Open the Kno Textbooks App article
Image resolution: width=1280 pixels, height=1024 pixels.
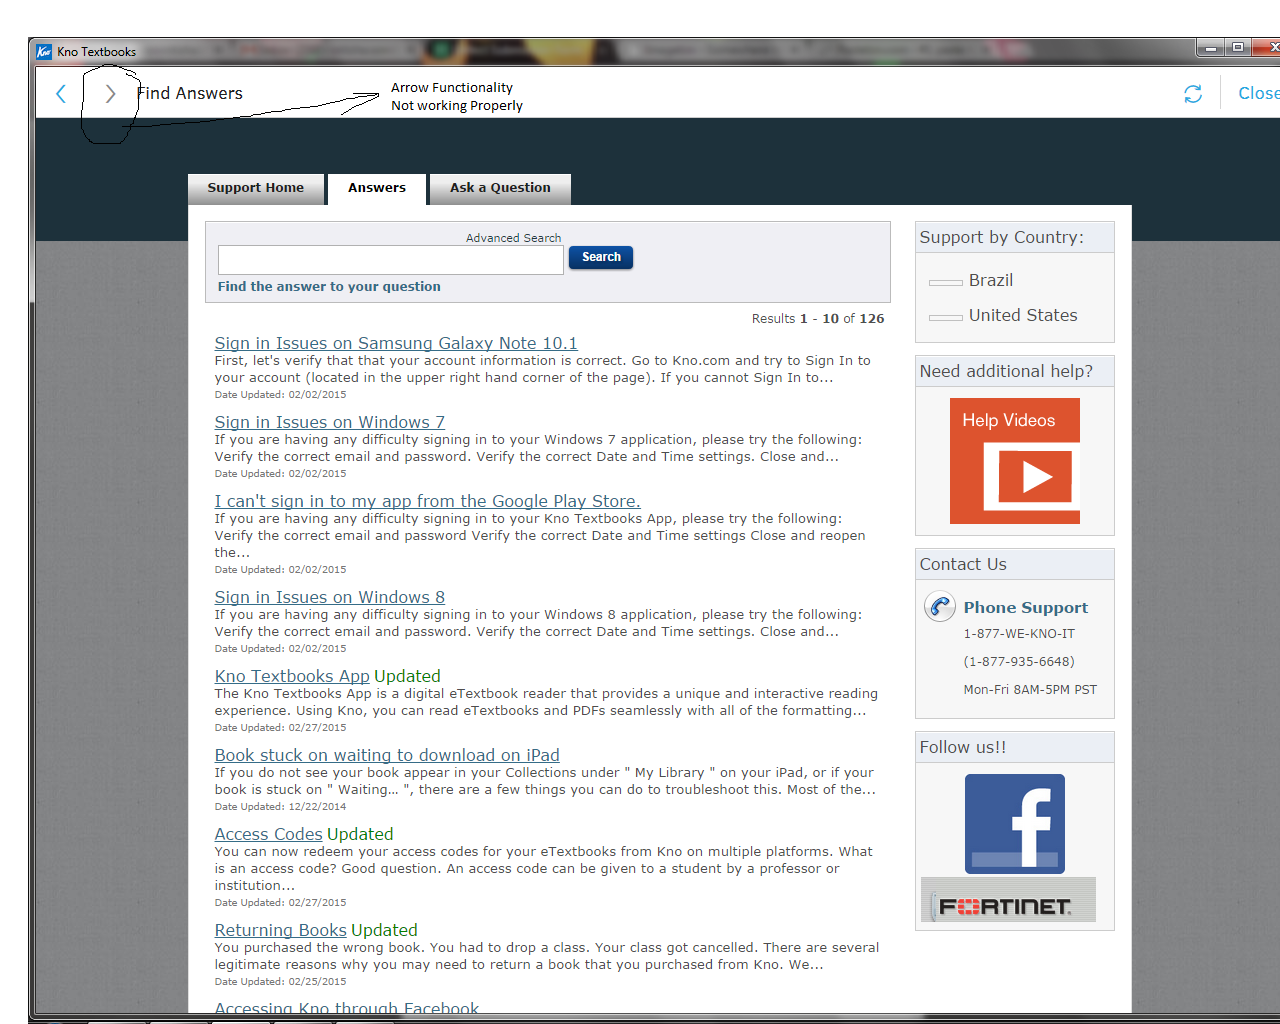coord(292,676)
